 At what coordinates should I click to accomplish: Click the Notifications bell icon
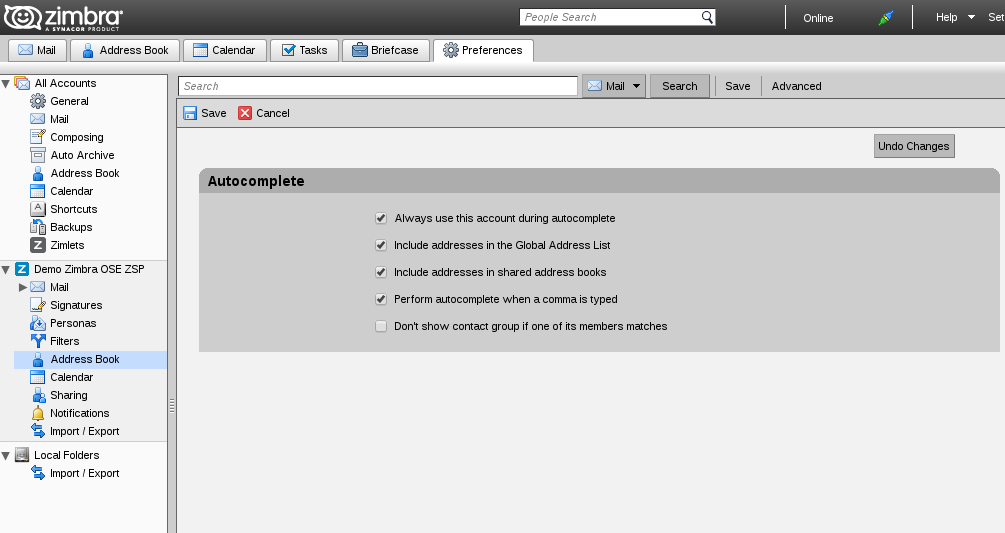click(x=38, y=413)
